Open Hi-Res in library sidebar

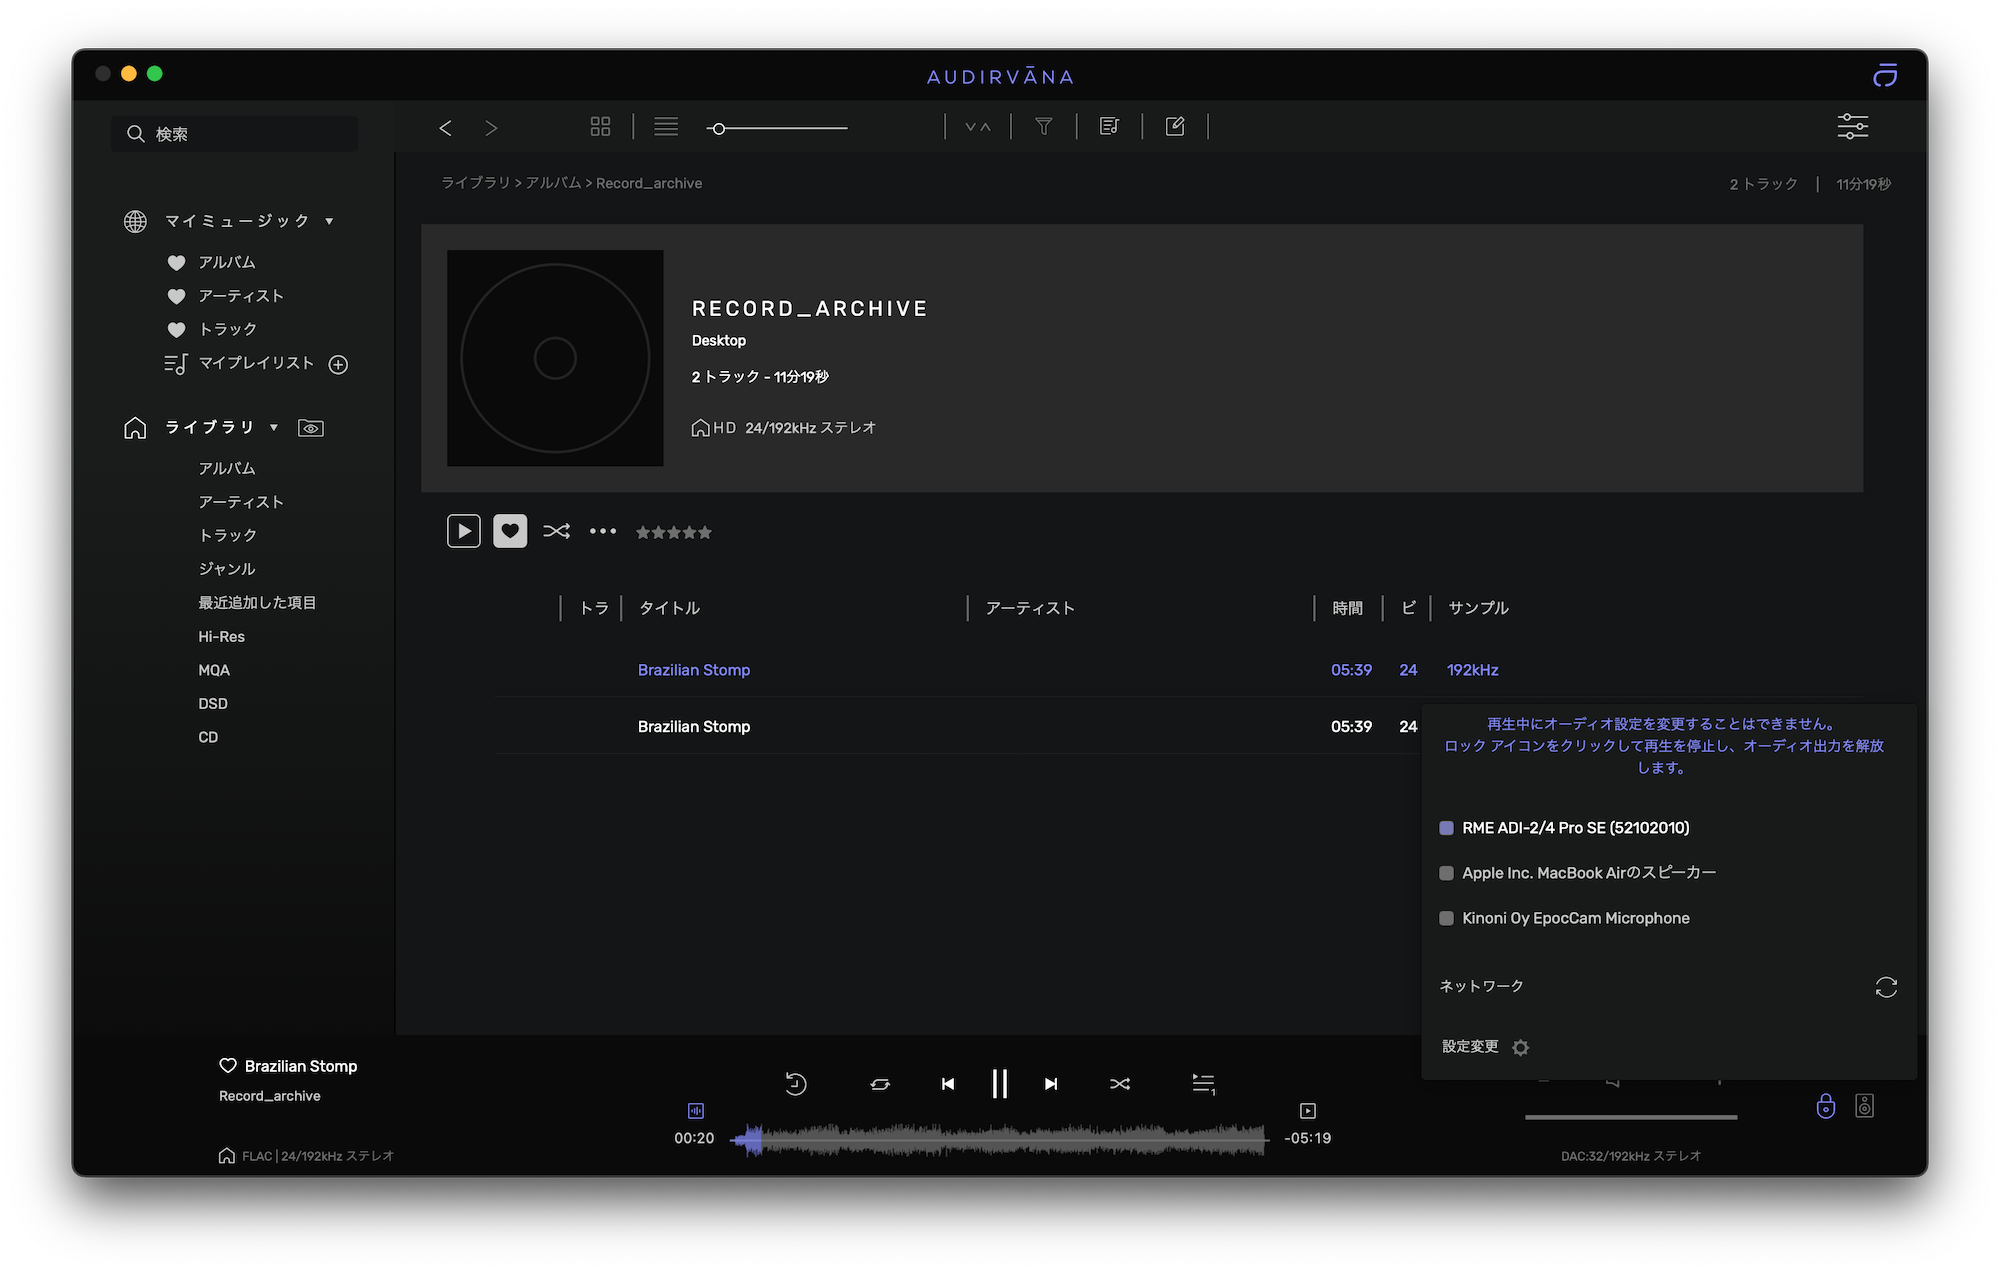click(x=221, y=636)
